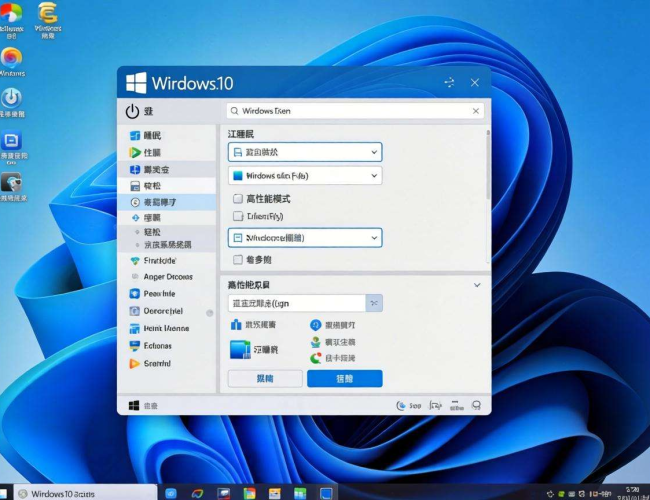Click the blue primary button at the dialog bottom
The image size is (650, 500).
(x=344, y=379)
